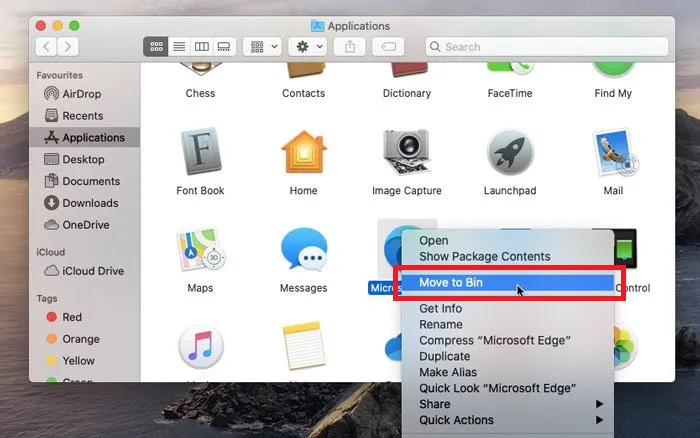Open the group-by arrangement dropdown

tap(262, 46)
